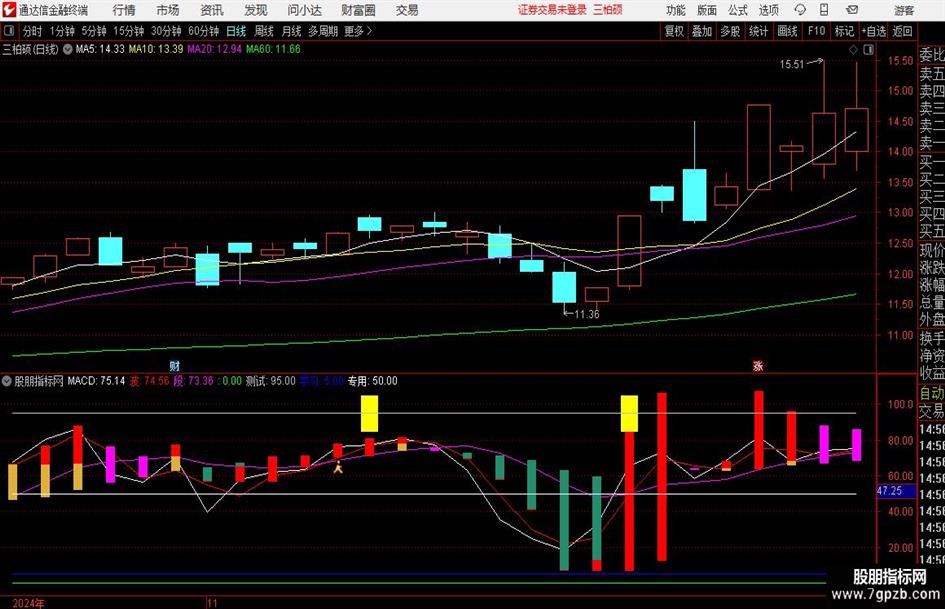Click the 15.51 high price annotation

792,64
